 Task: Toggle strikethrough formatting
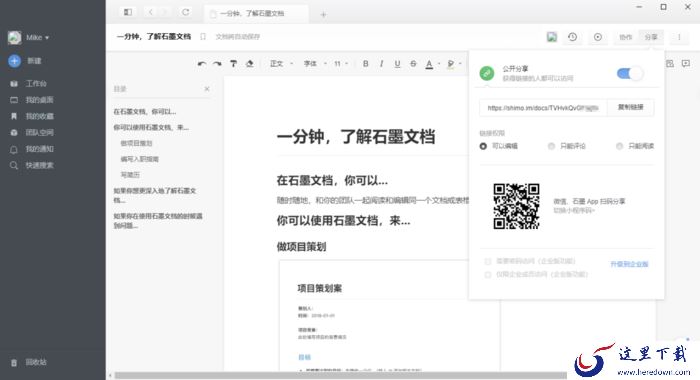click(x=413, y=64)
